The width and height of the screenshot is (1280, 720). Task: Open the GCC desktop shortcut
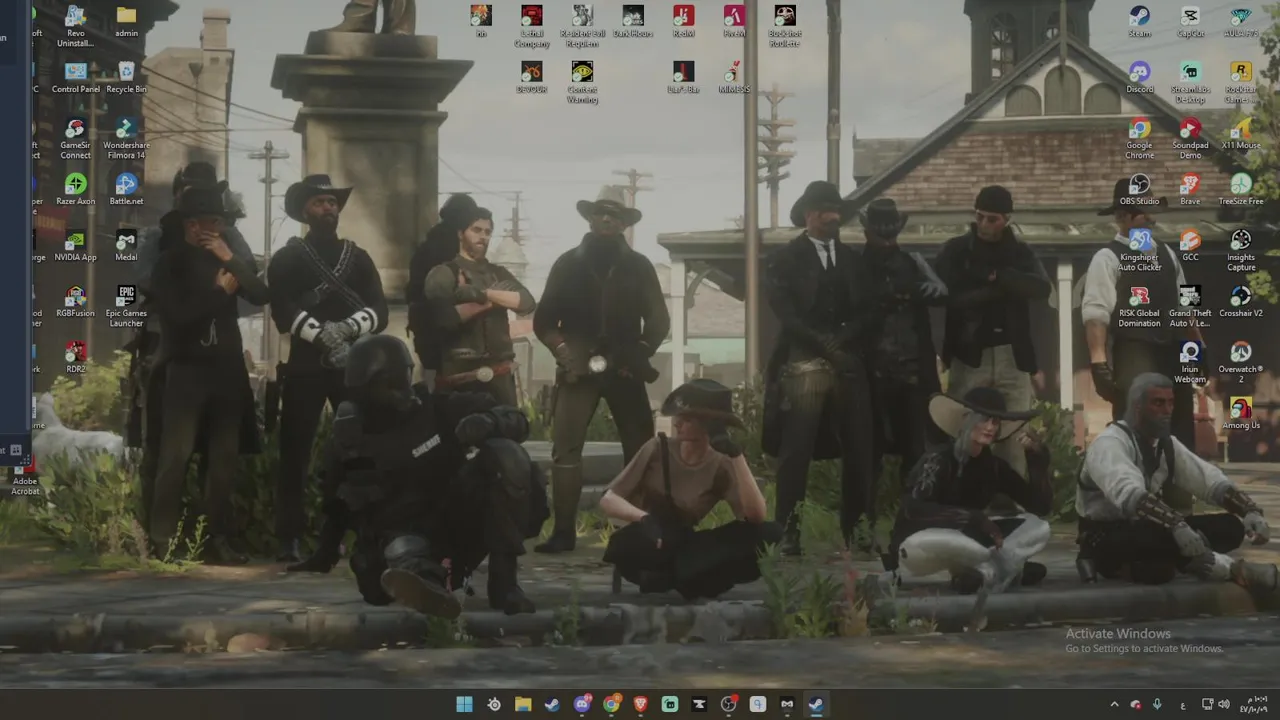[1190, 246]
